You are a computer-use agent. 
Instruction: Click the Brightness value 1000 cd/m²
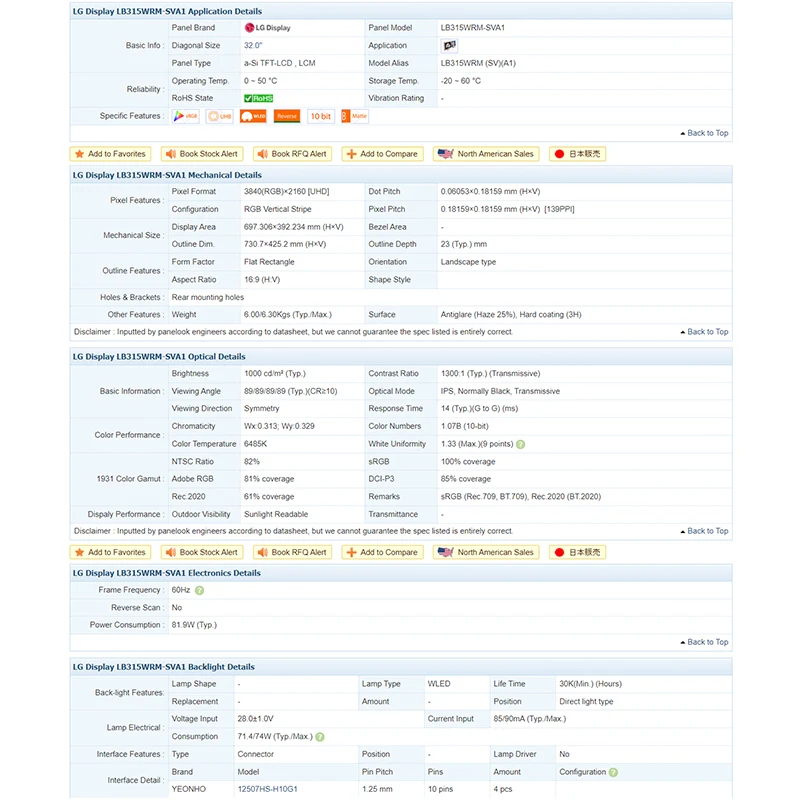pyautogui.click(x=274, y=374)
